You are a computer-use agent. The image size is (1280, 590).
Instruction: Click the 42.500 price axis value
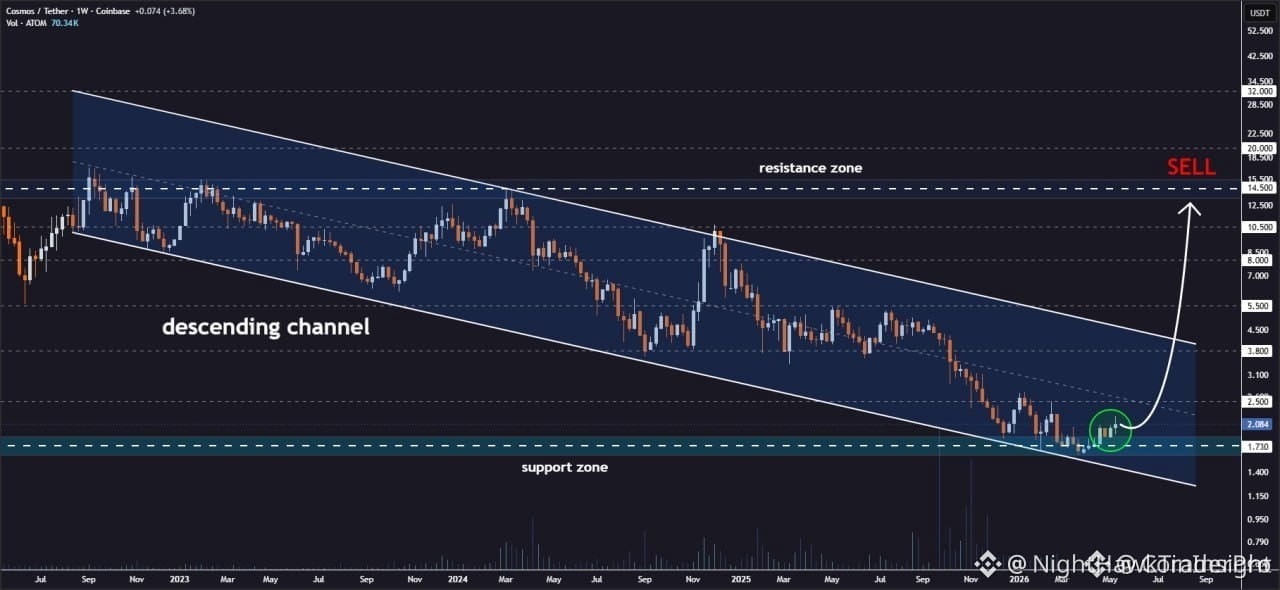click(1259, 57)
